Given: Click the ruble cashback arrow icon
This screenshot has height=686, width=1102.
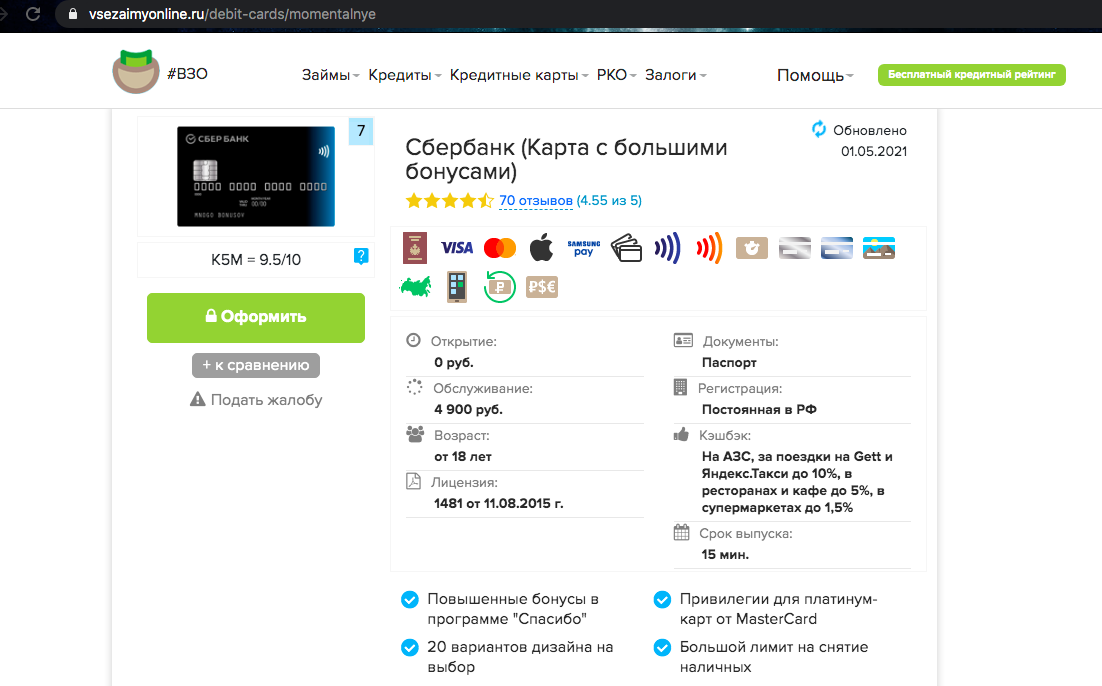Looking at the screenshot, I should tap(500, 287).
